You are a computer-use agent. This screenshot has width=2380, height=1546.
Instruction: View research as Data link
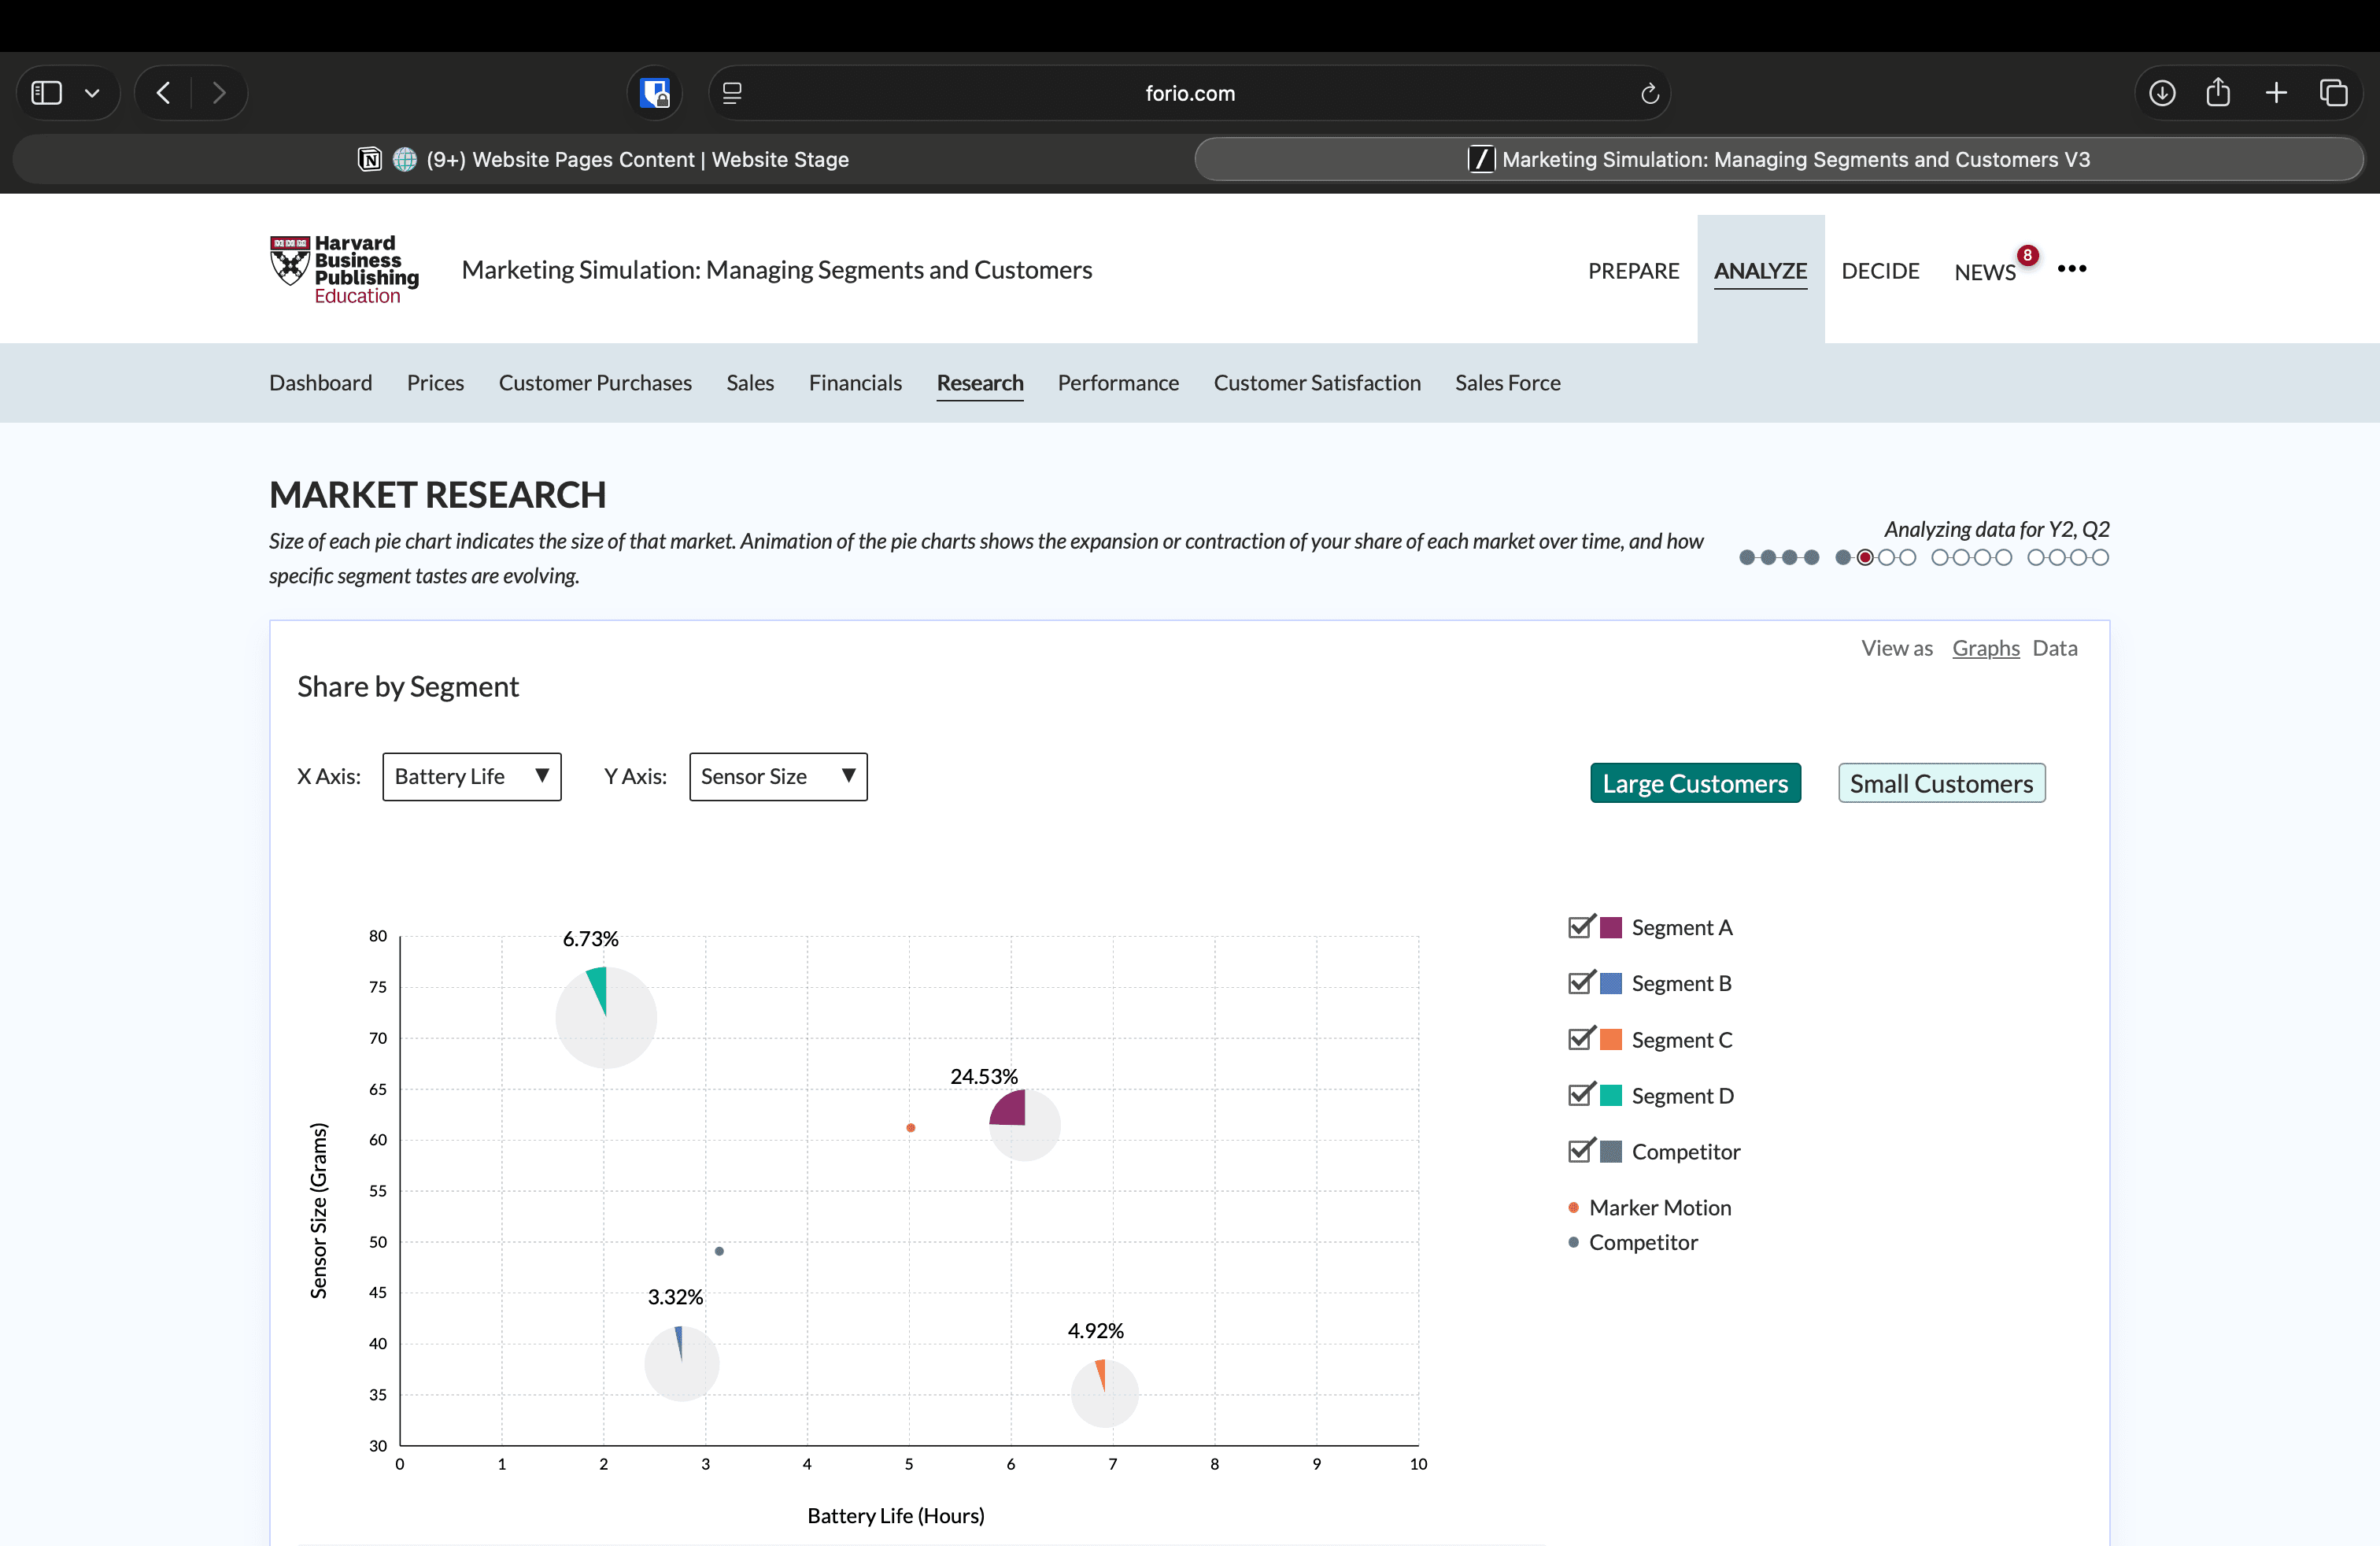pyautogui.click(x=2054, y=648)
